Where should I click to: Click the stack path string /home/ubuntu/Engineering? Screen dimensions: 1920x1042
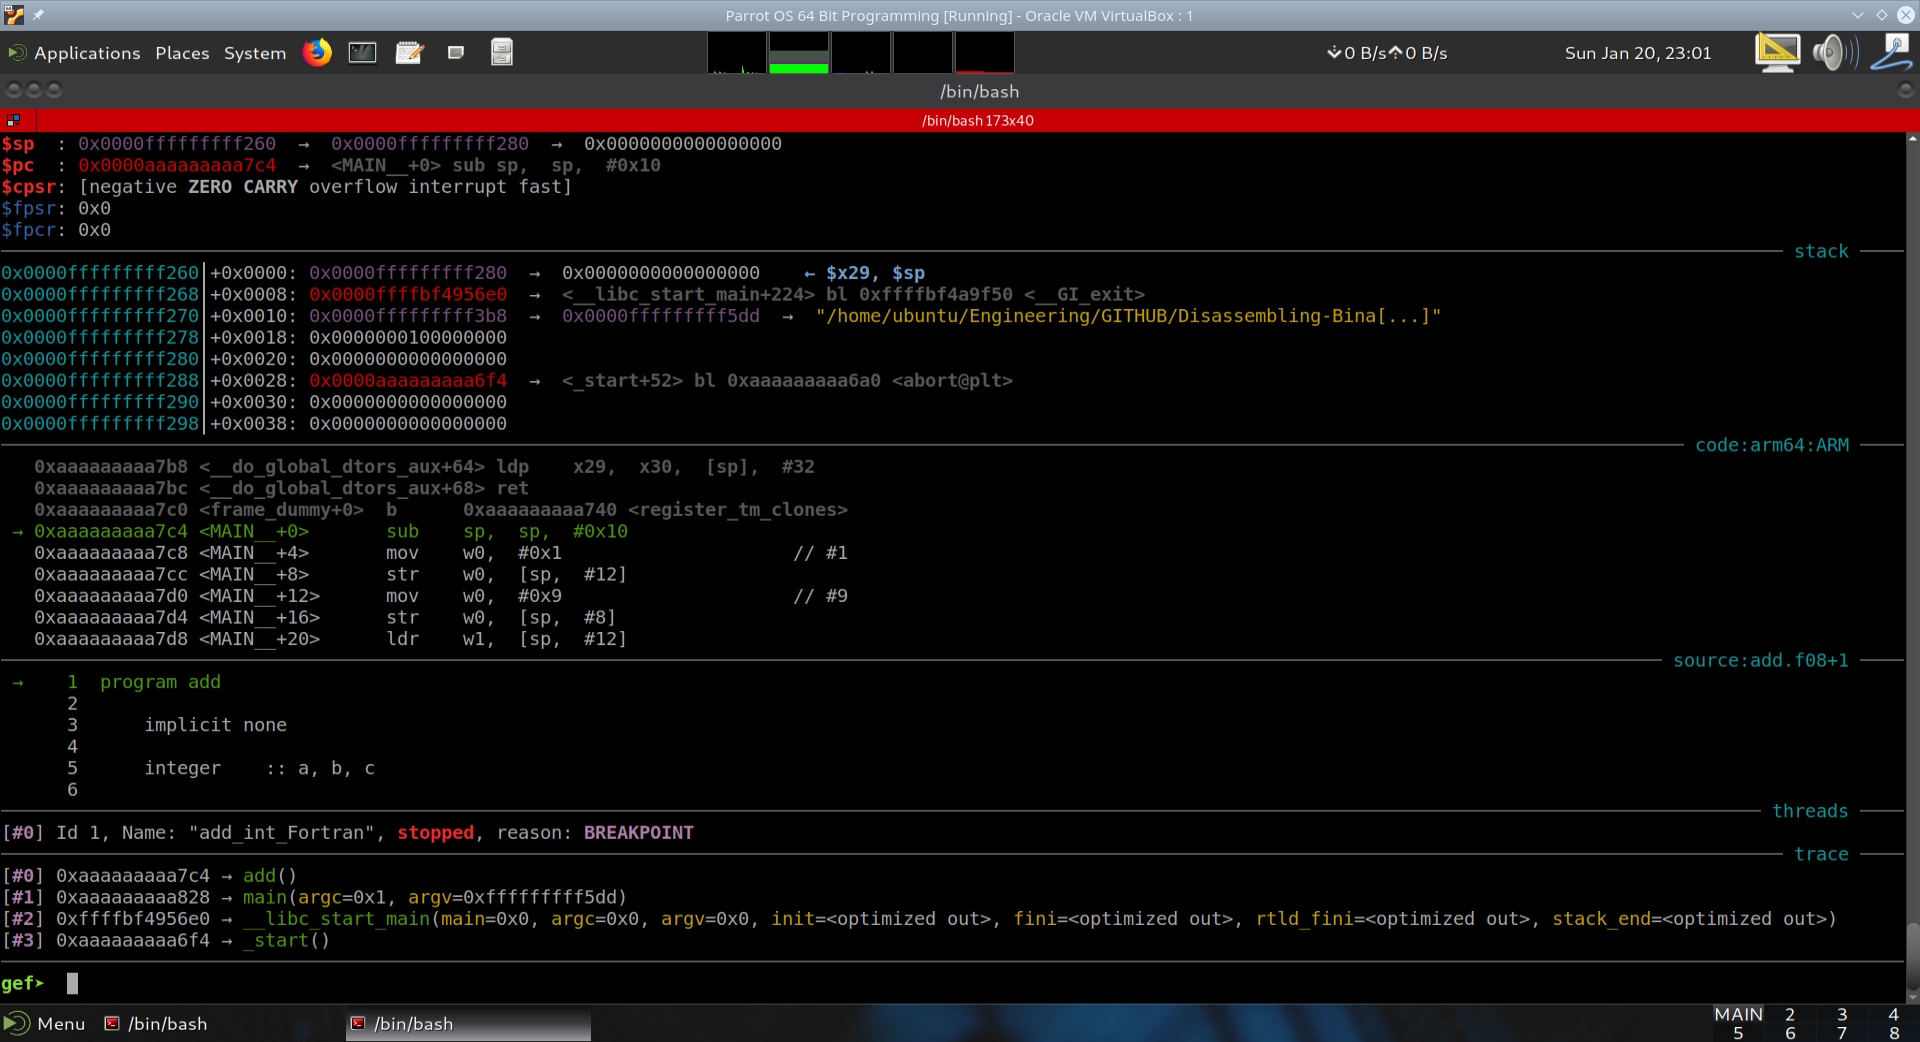(x=1128, y=316)
